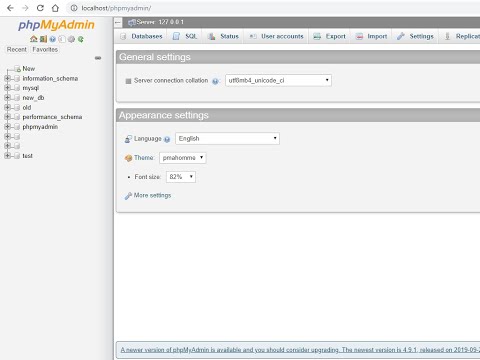This screenshot has height=360, width=480.
Task: Go back in the browser
Action: pyautogui.click(x=10, y=8)
